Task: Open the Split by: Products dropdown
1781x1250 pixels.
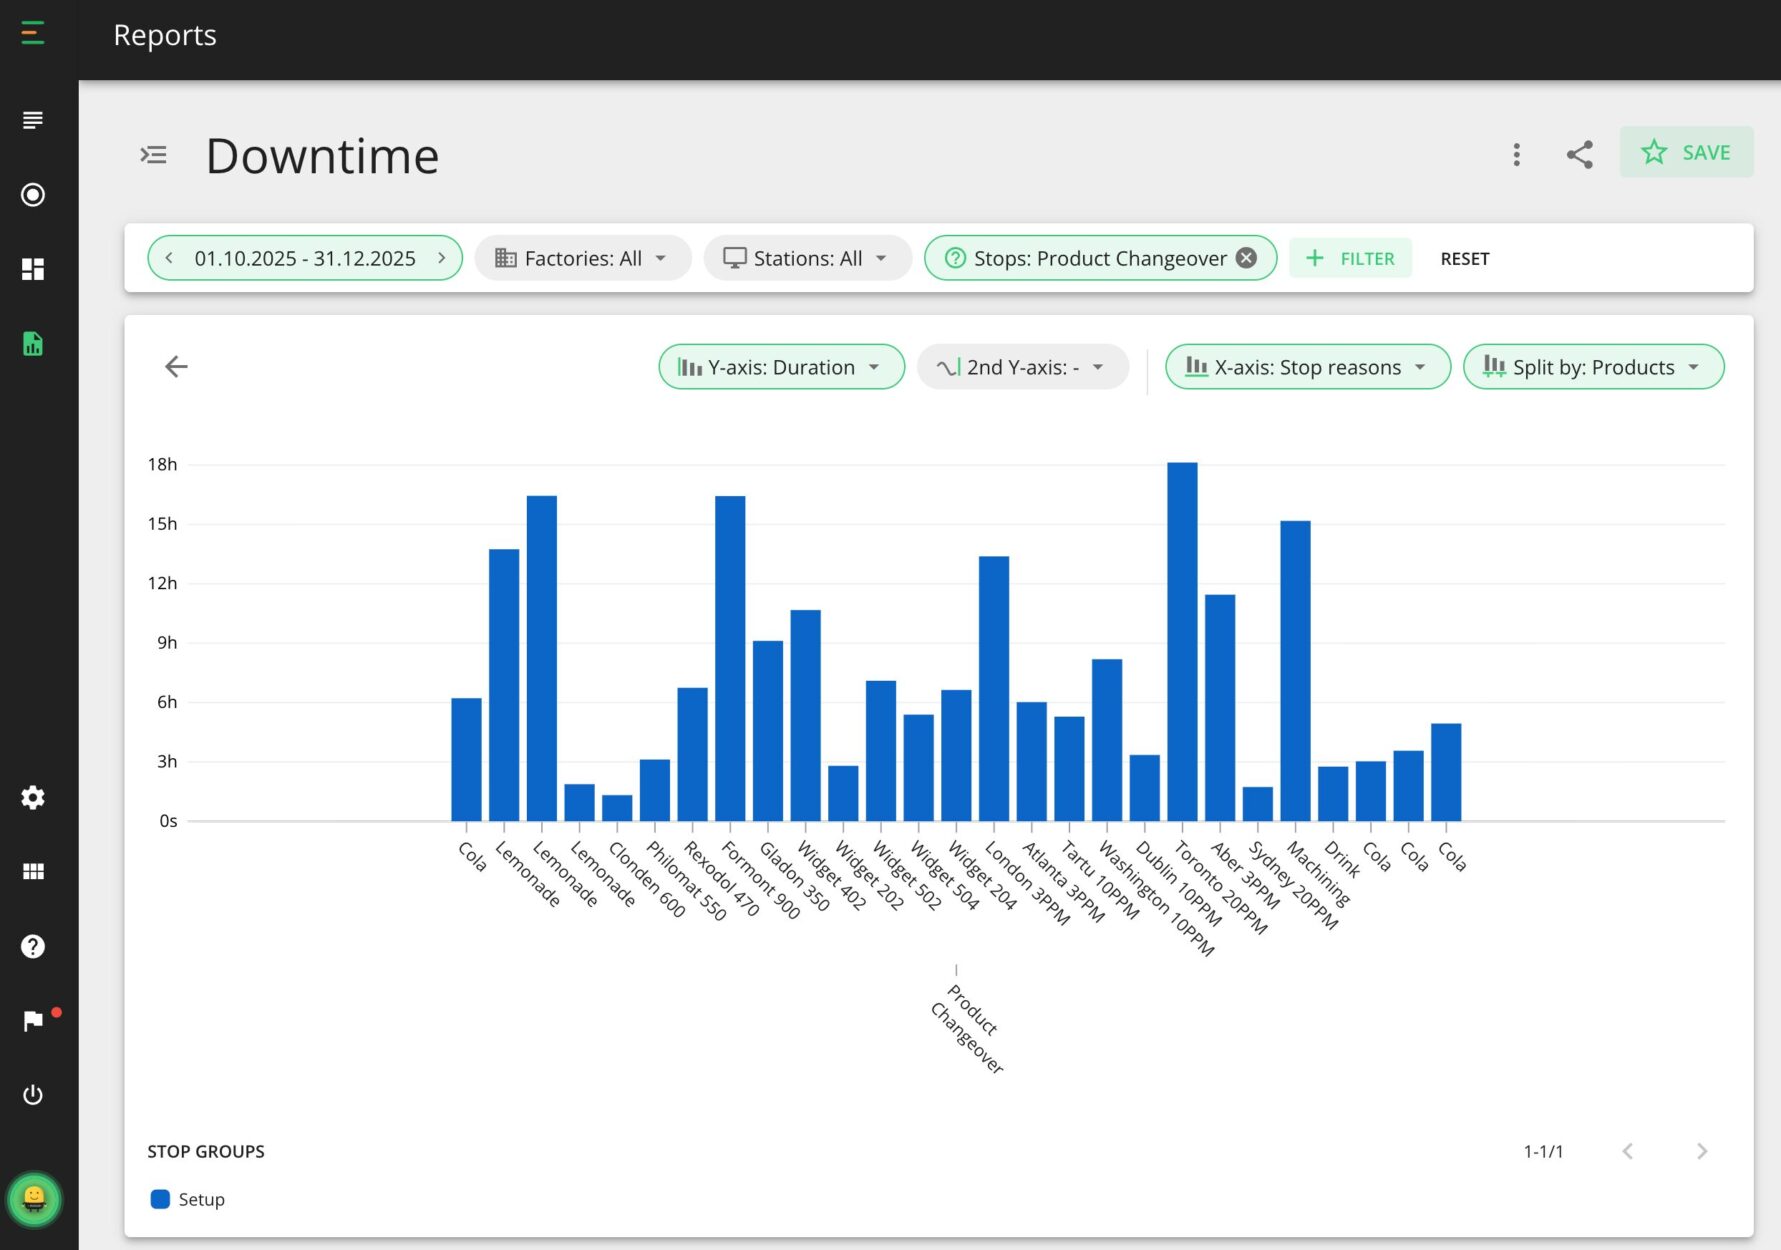Action: [x=1592, y=366]
